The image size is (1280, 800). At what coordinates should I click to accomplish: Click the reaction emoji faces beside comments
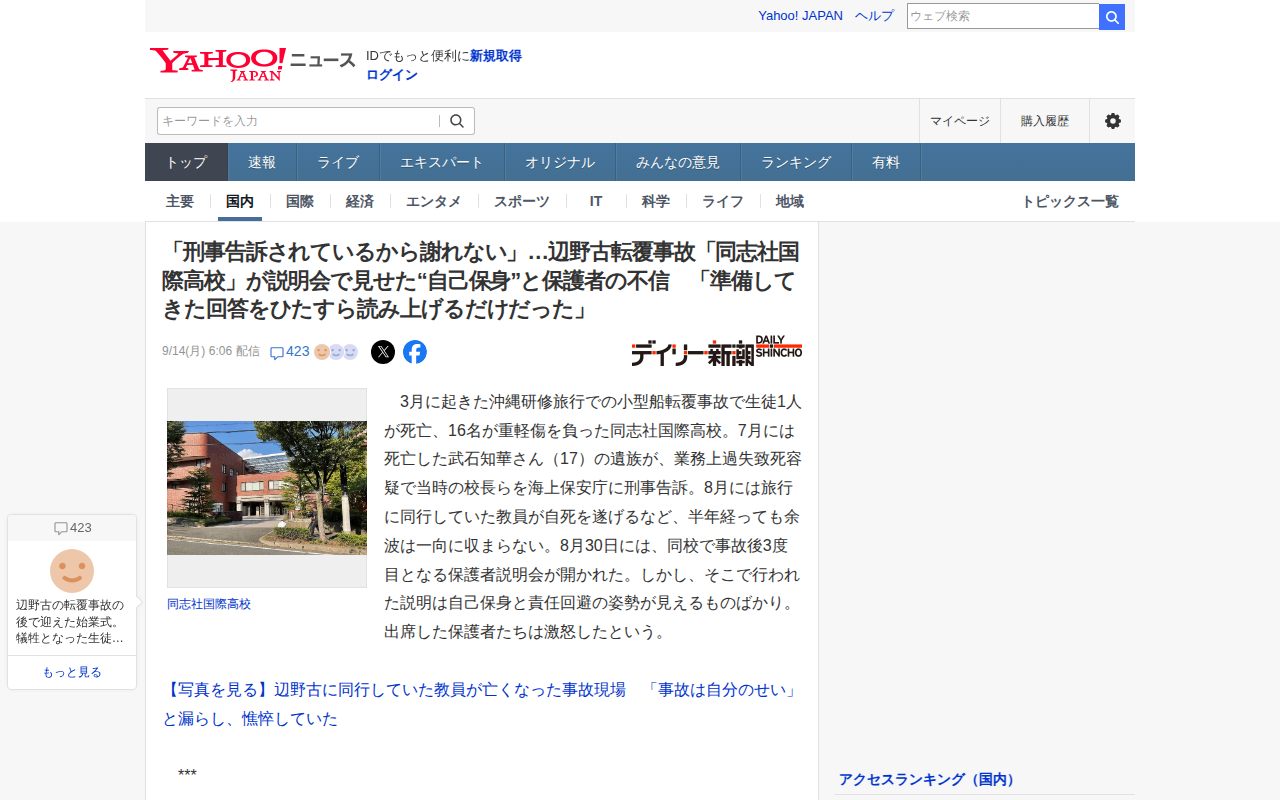(336, 352)
